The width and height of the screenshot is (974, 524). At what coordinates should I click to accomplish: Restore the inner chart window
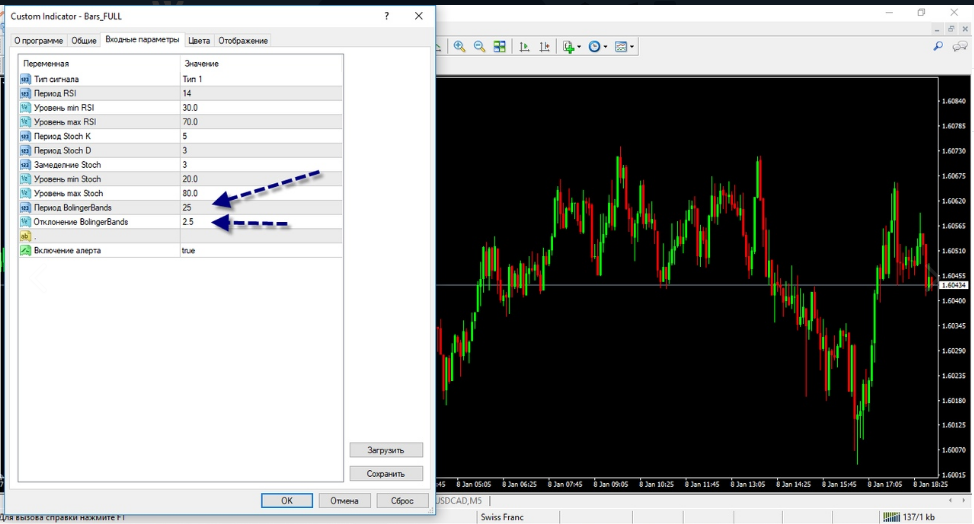coord(950,29)
